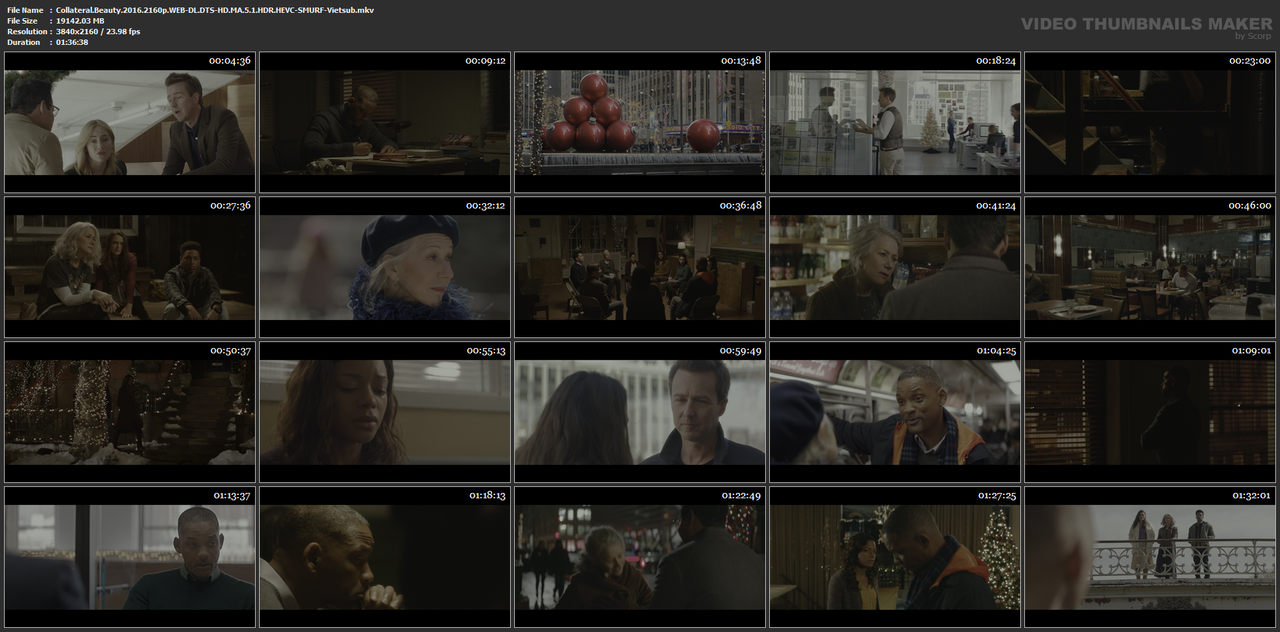This screenshot has height=632, width=1280.
Task: Select the thumbnail at 01:18:13
Action: tap(385, 557)
